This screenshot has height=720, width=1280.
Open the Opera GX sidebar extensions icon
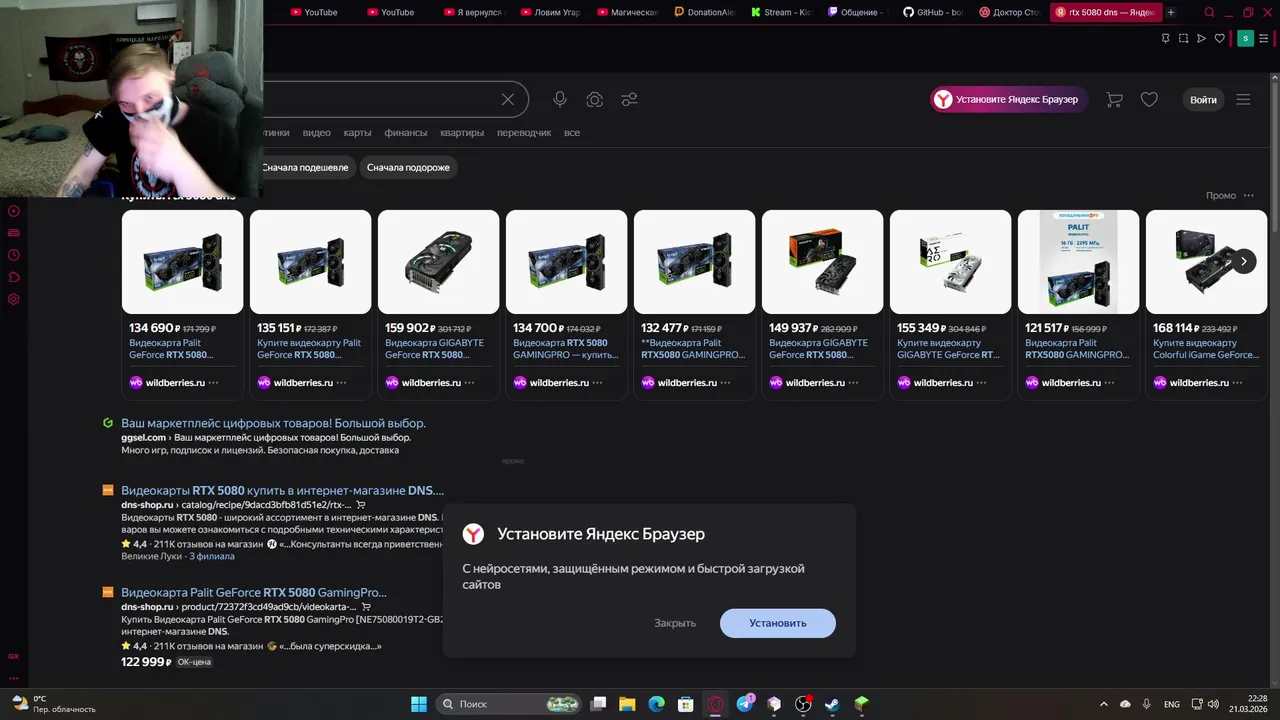click(x=14, y=277)
